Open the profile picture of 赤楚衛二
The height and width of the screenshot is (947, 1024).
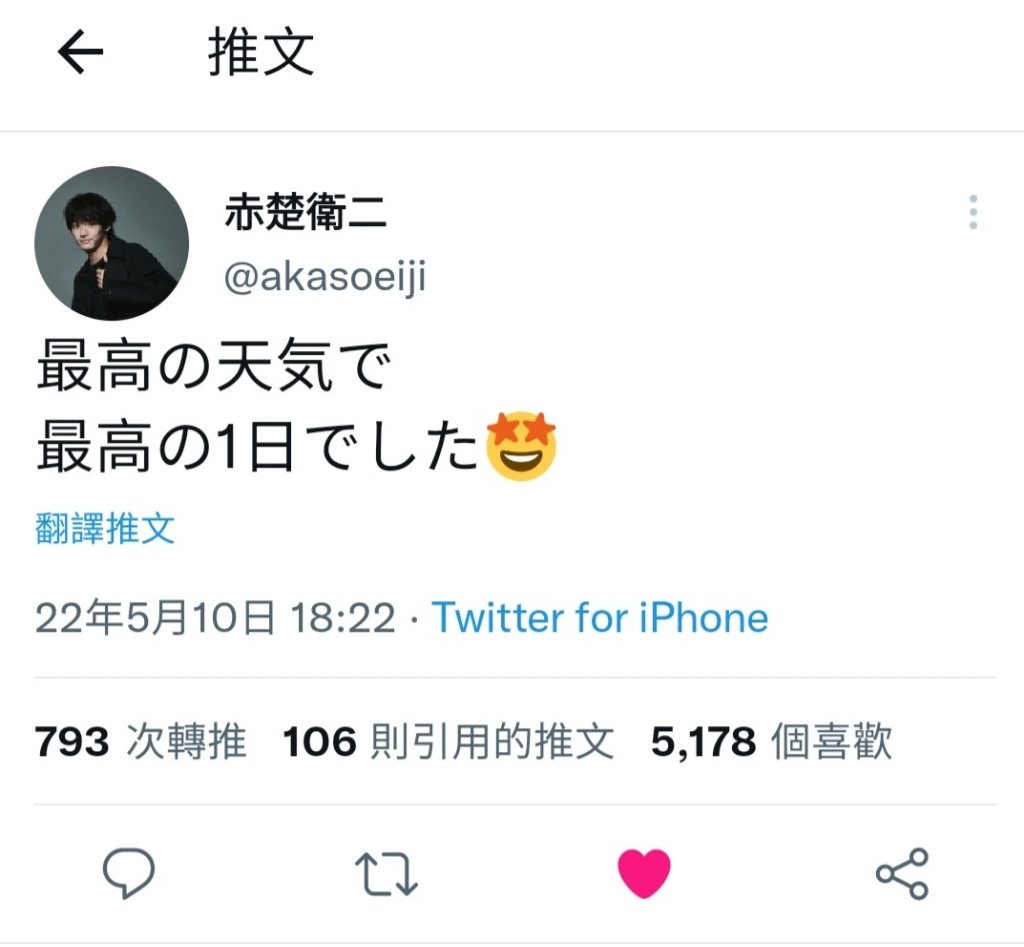[112, 244]
